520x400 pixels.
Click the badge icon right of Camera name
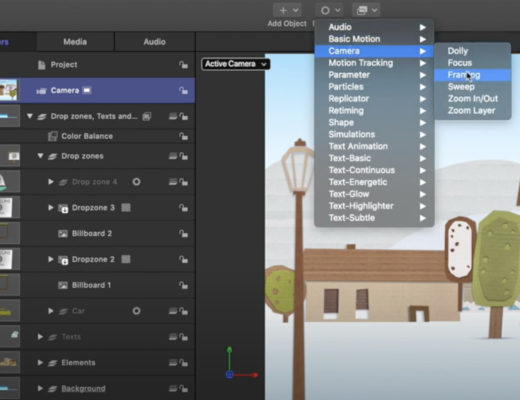click(x=87, y=90)
